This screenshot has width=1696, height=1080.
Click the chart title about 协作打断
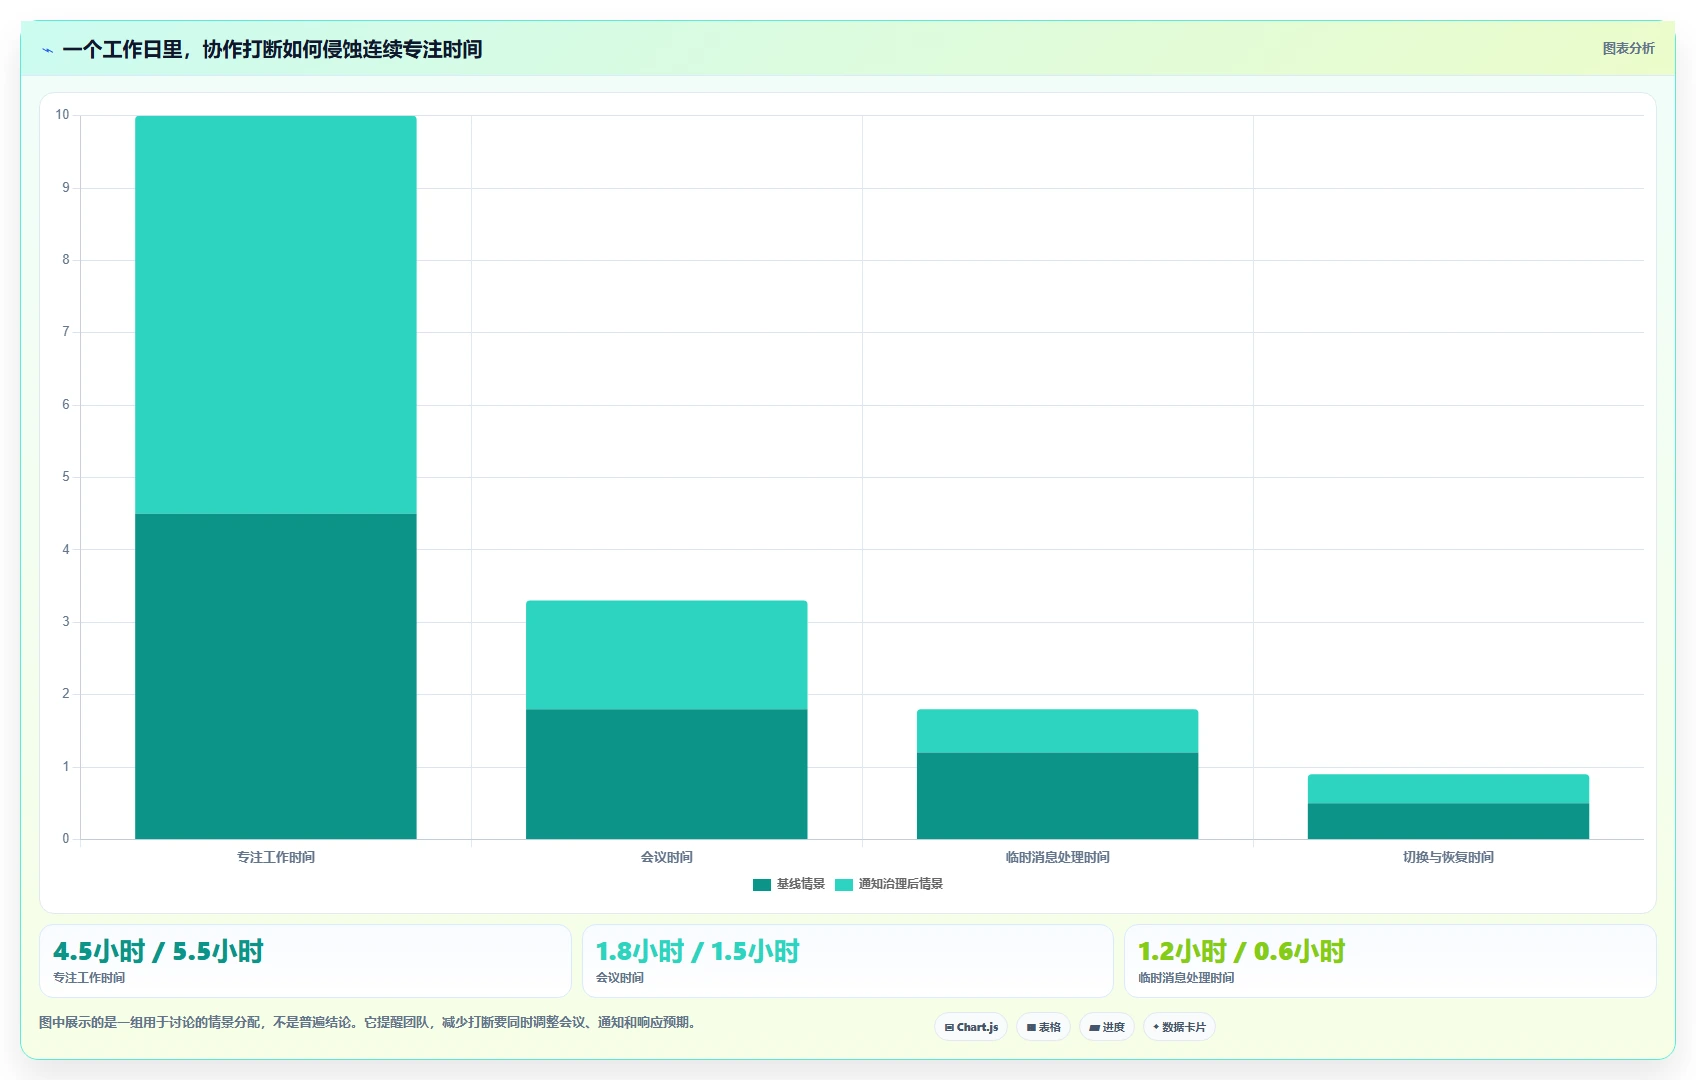[272, 50]
